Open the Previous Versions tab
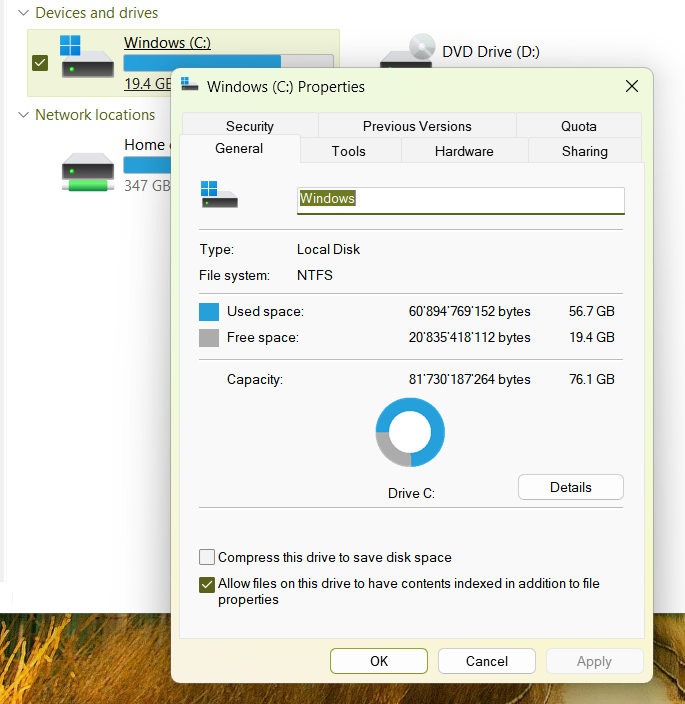The image size is (685, 704). [x=417, y=126]
